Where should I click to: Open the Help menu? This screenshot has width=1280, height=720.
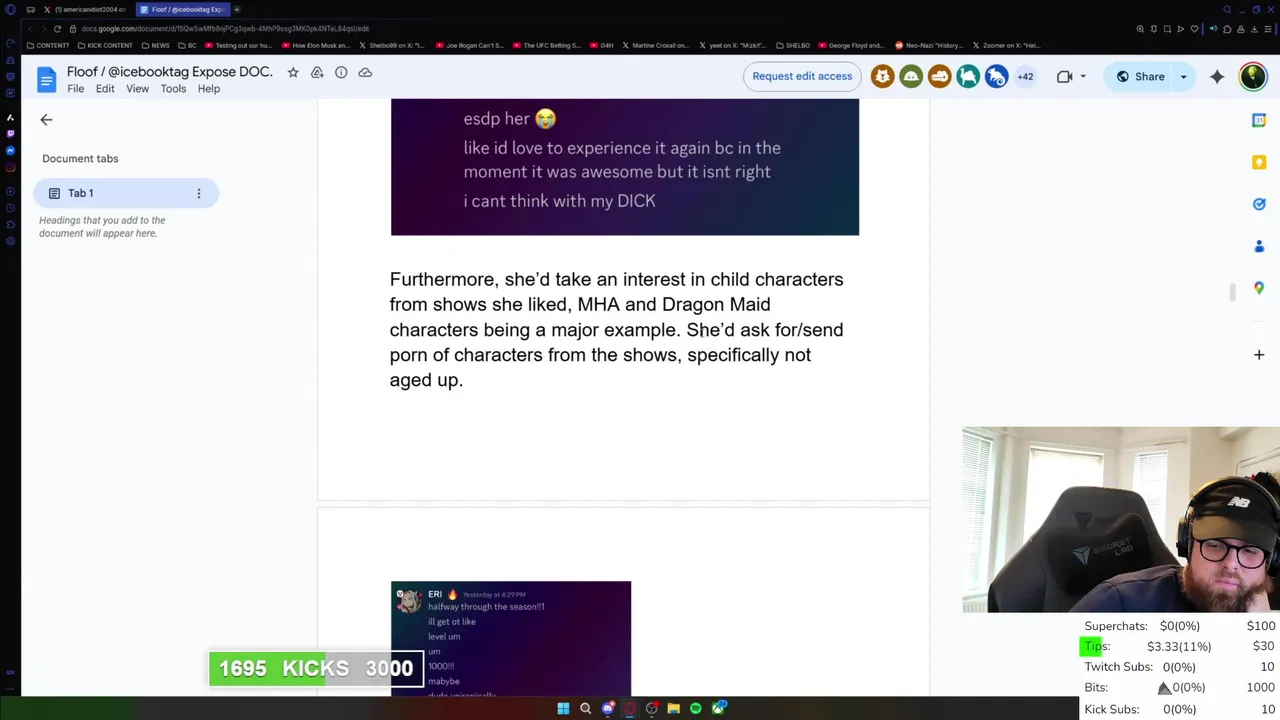209,89
